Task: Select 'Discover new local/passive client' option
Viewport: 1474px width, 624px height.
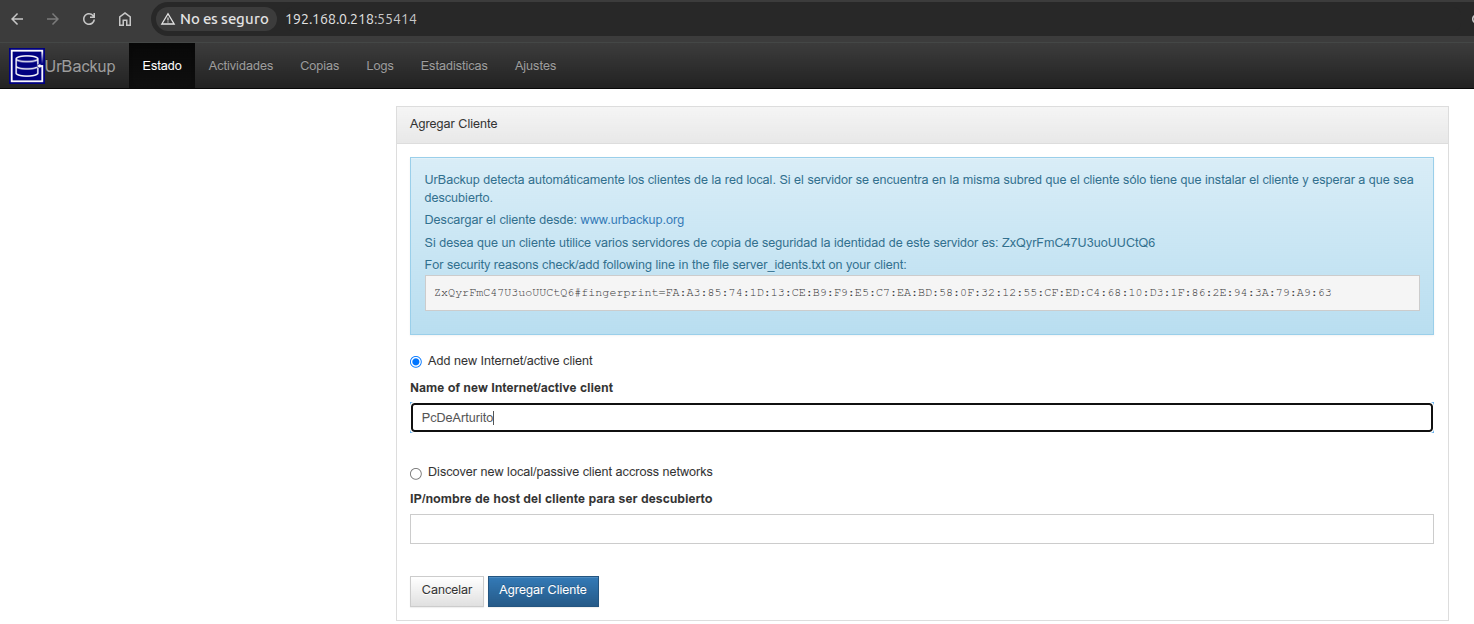Action: point(416,473)
